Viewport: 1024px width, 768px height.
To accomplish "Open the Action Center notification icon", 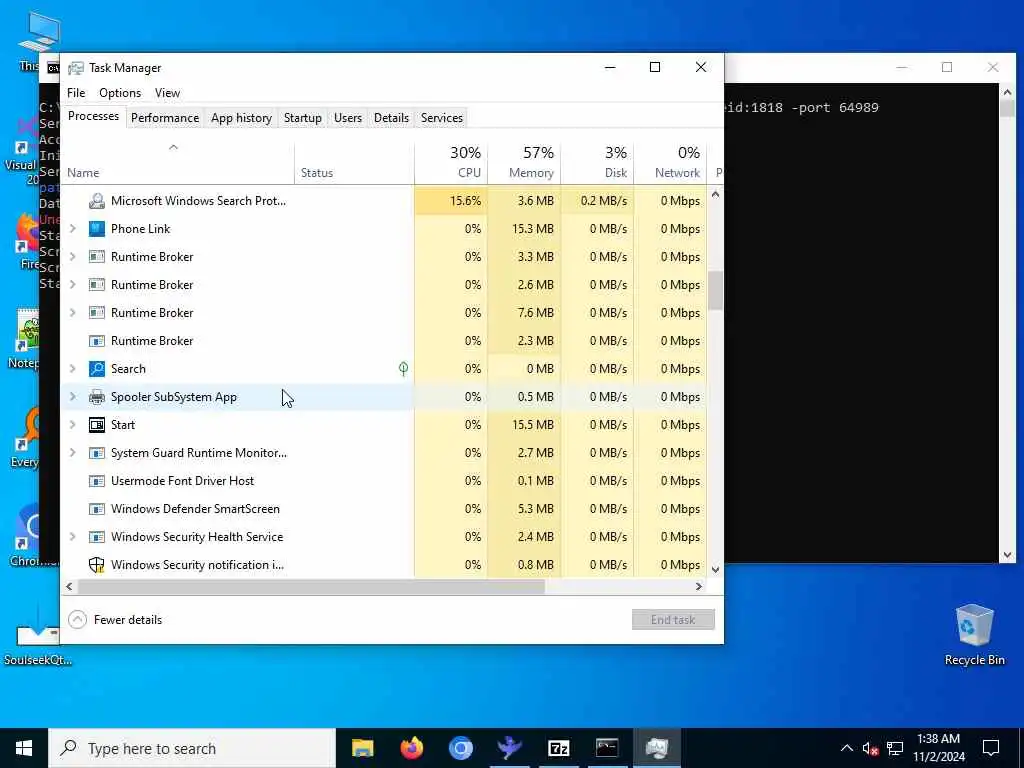I will 991,748.
